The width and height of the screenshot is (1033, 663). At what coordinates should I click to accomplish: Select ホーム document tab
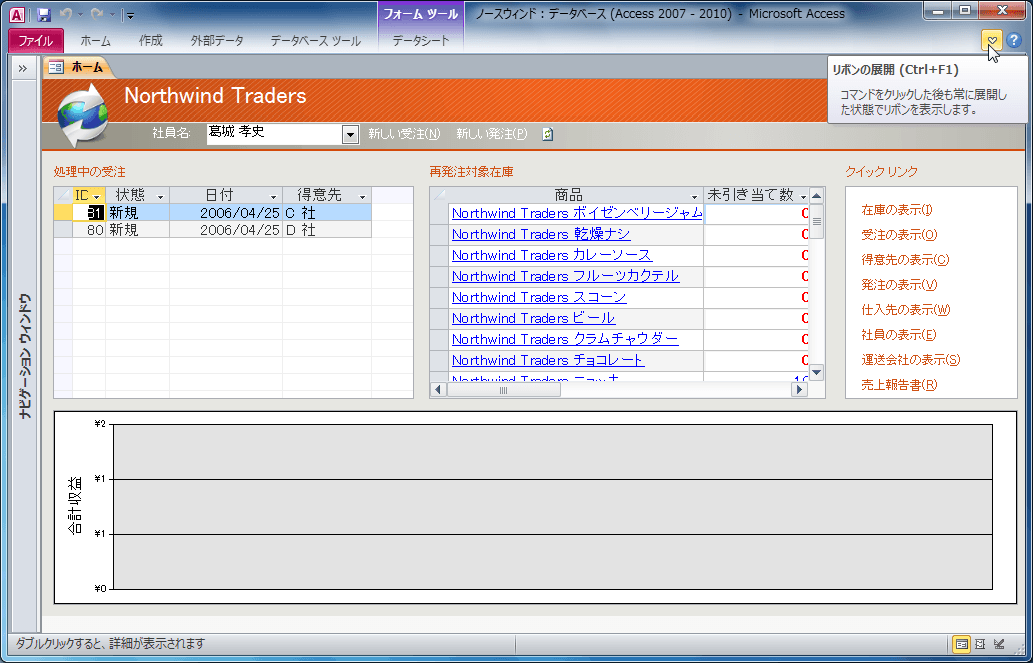coord(79,67)
